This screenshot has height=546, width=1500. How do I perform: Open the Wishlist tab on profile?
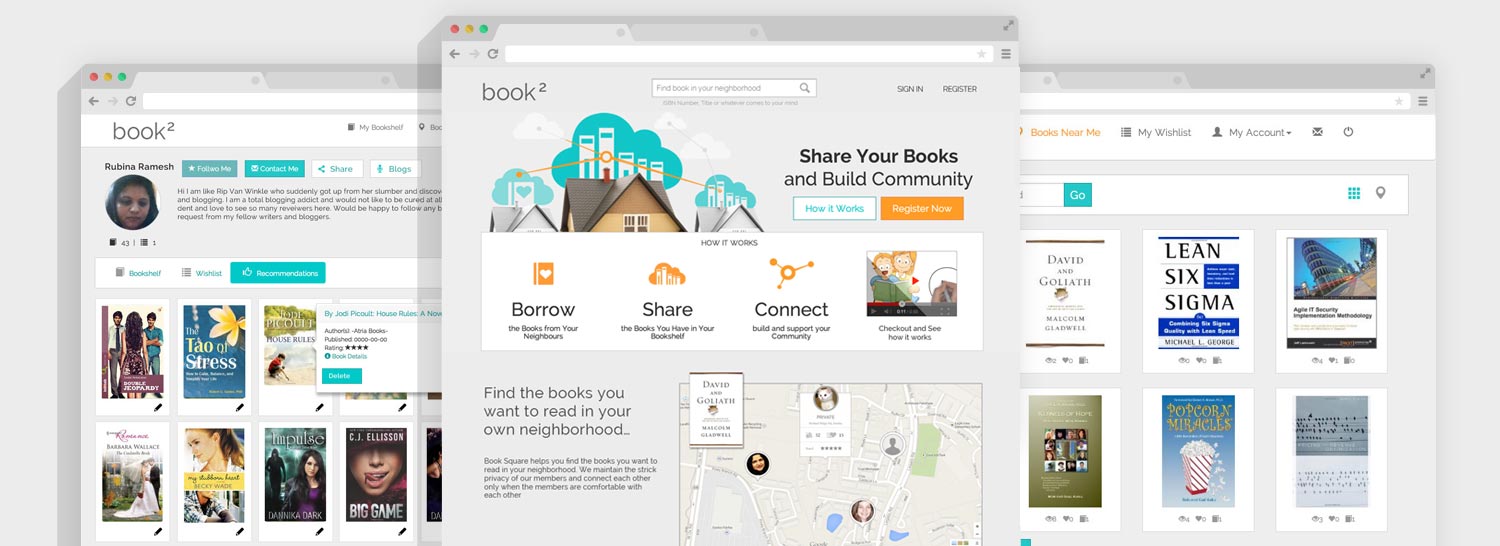202,273
